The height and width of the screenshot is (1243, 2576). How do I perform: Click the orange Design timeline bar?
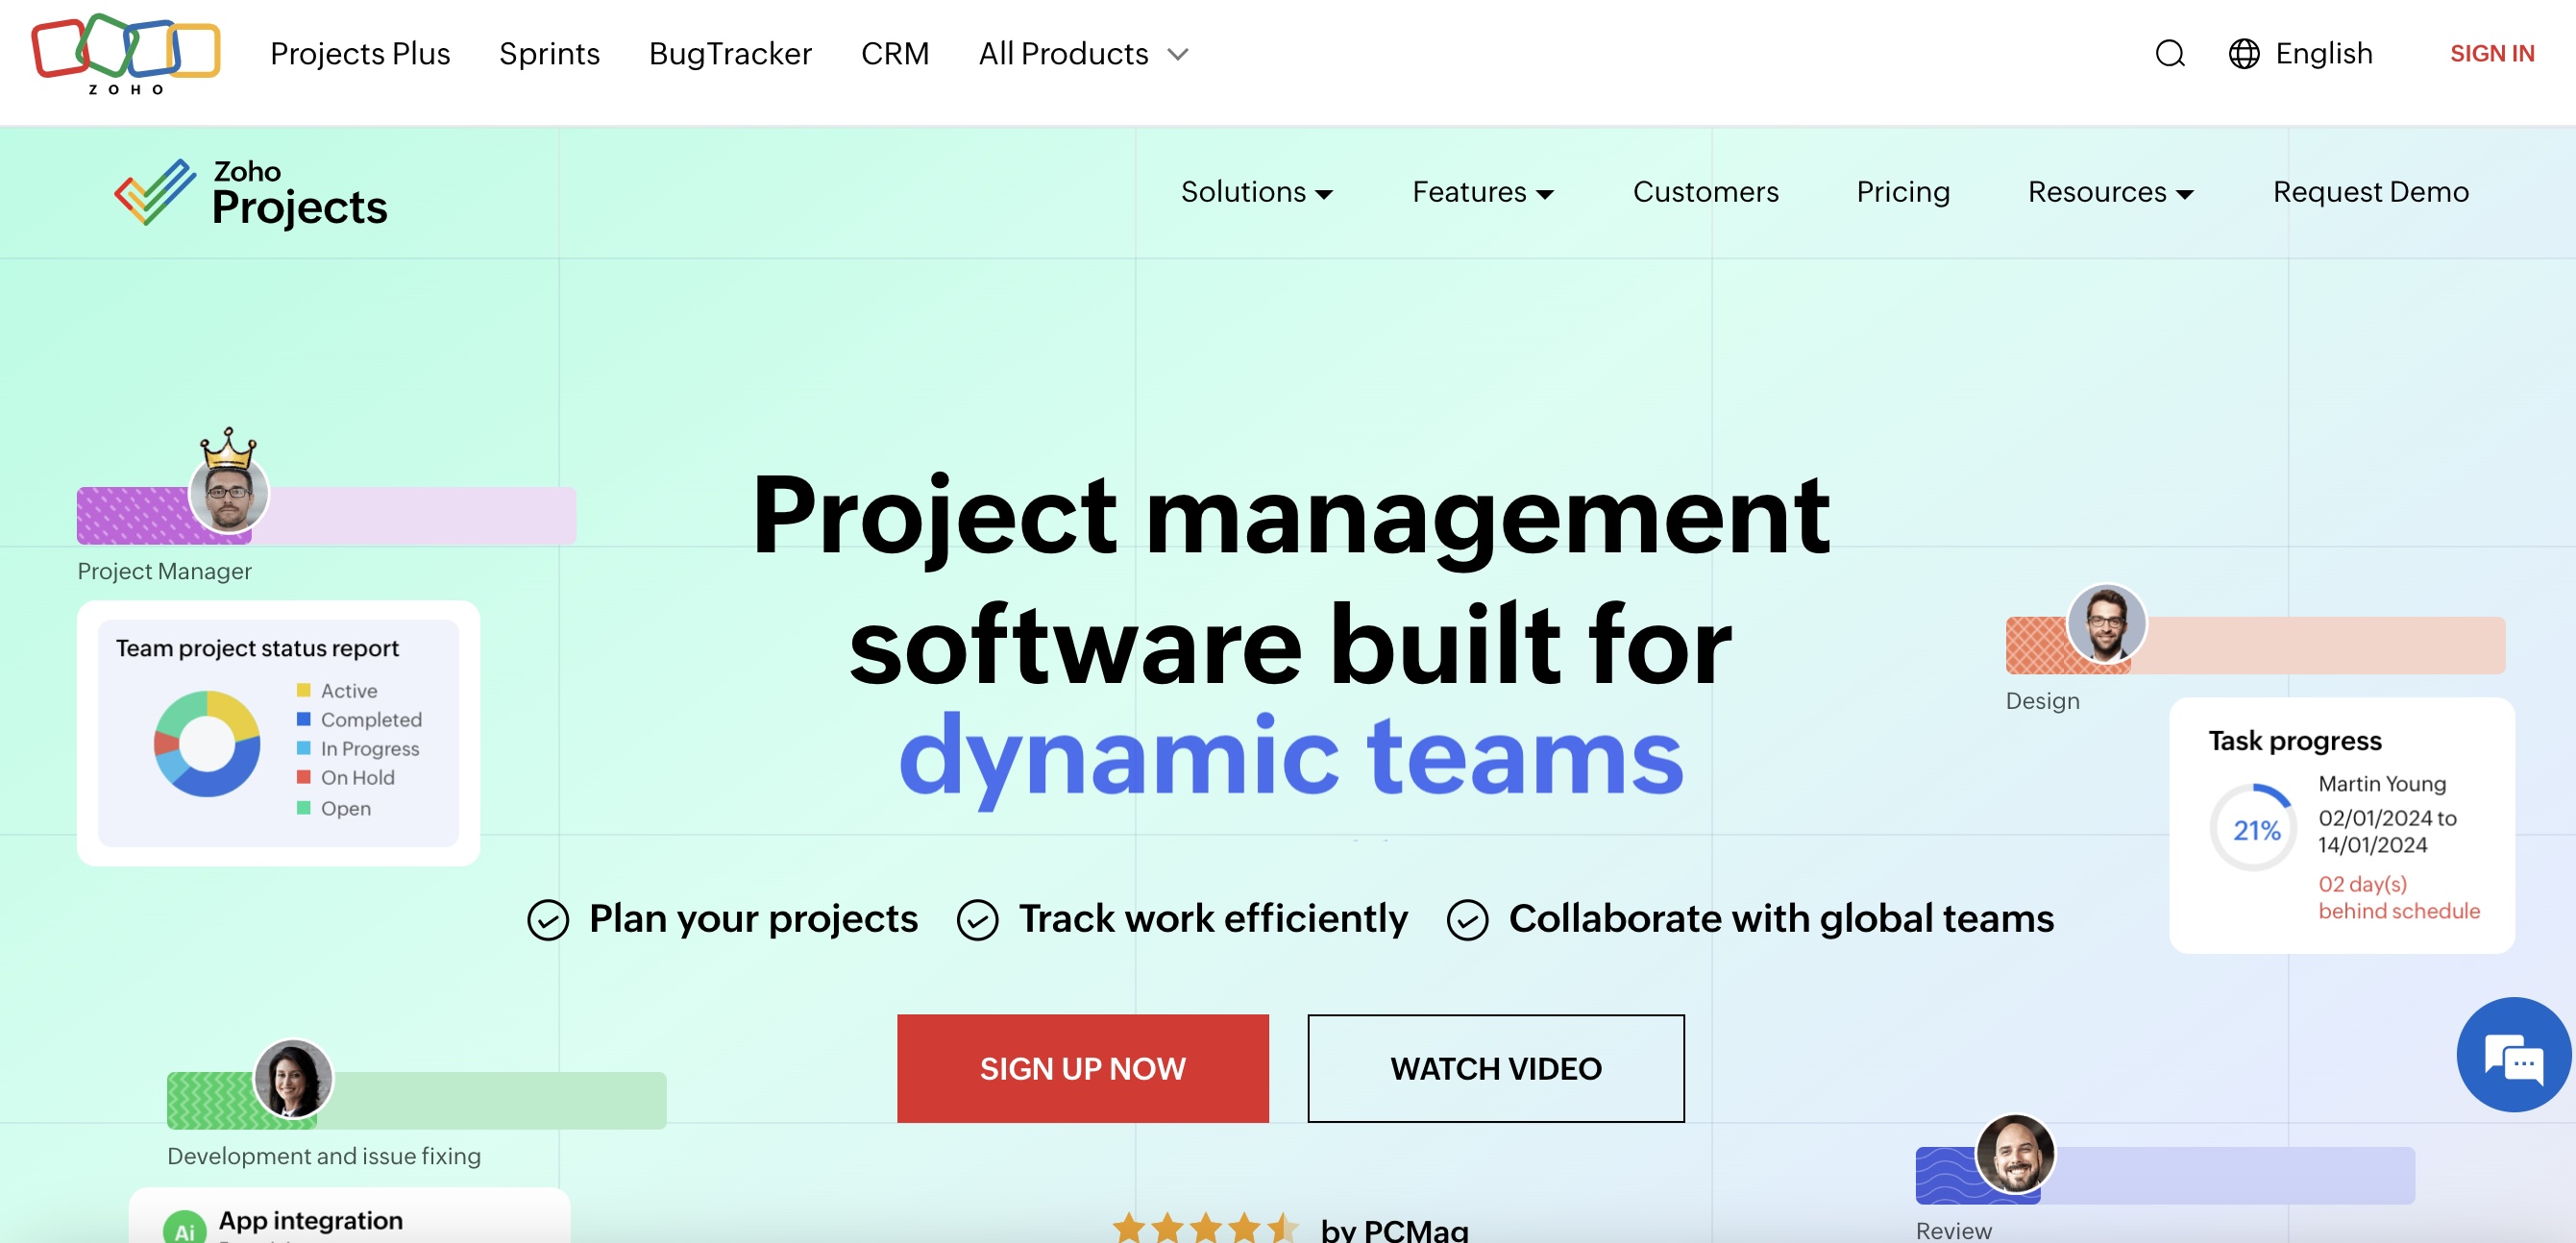coord(2254,645)
